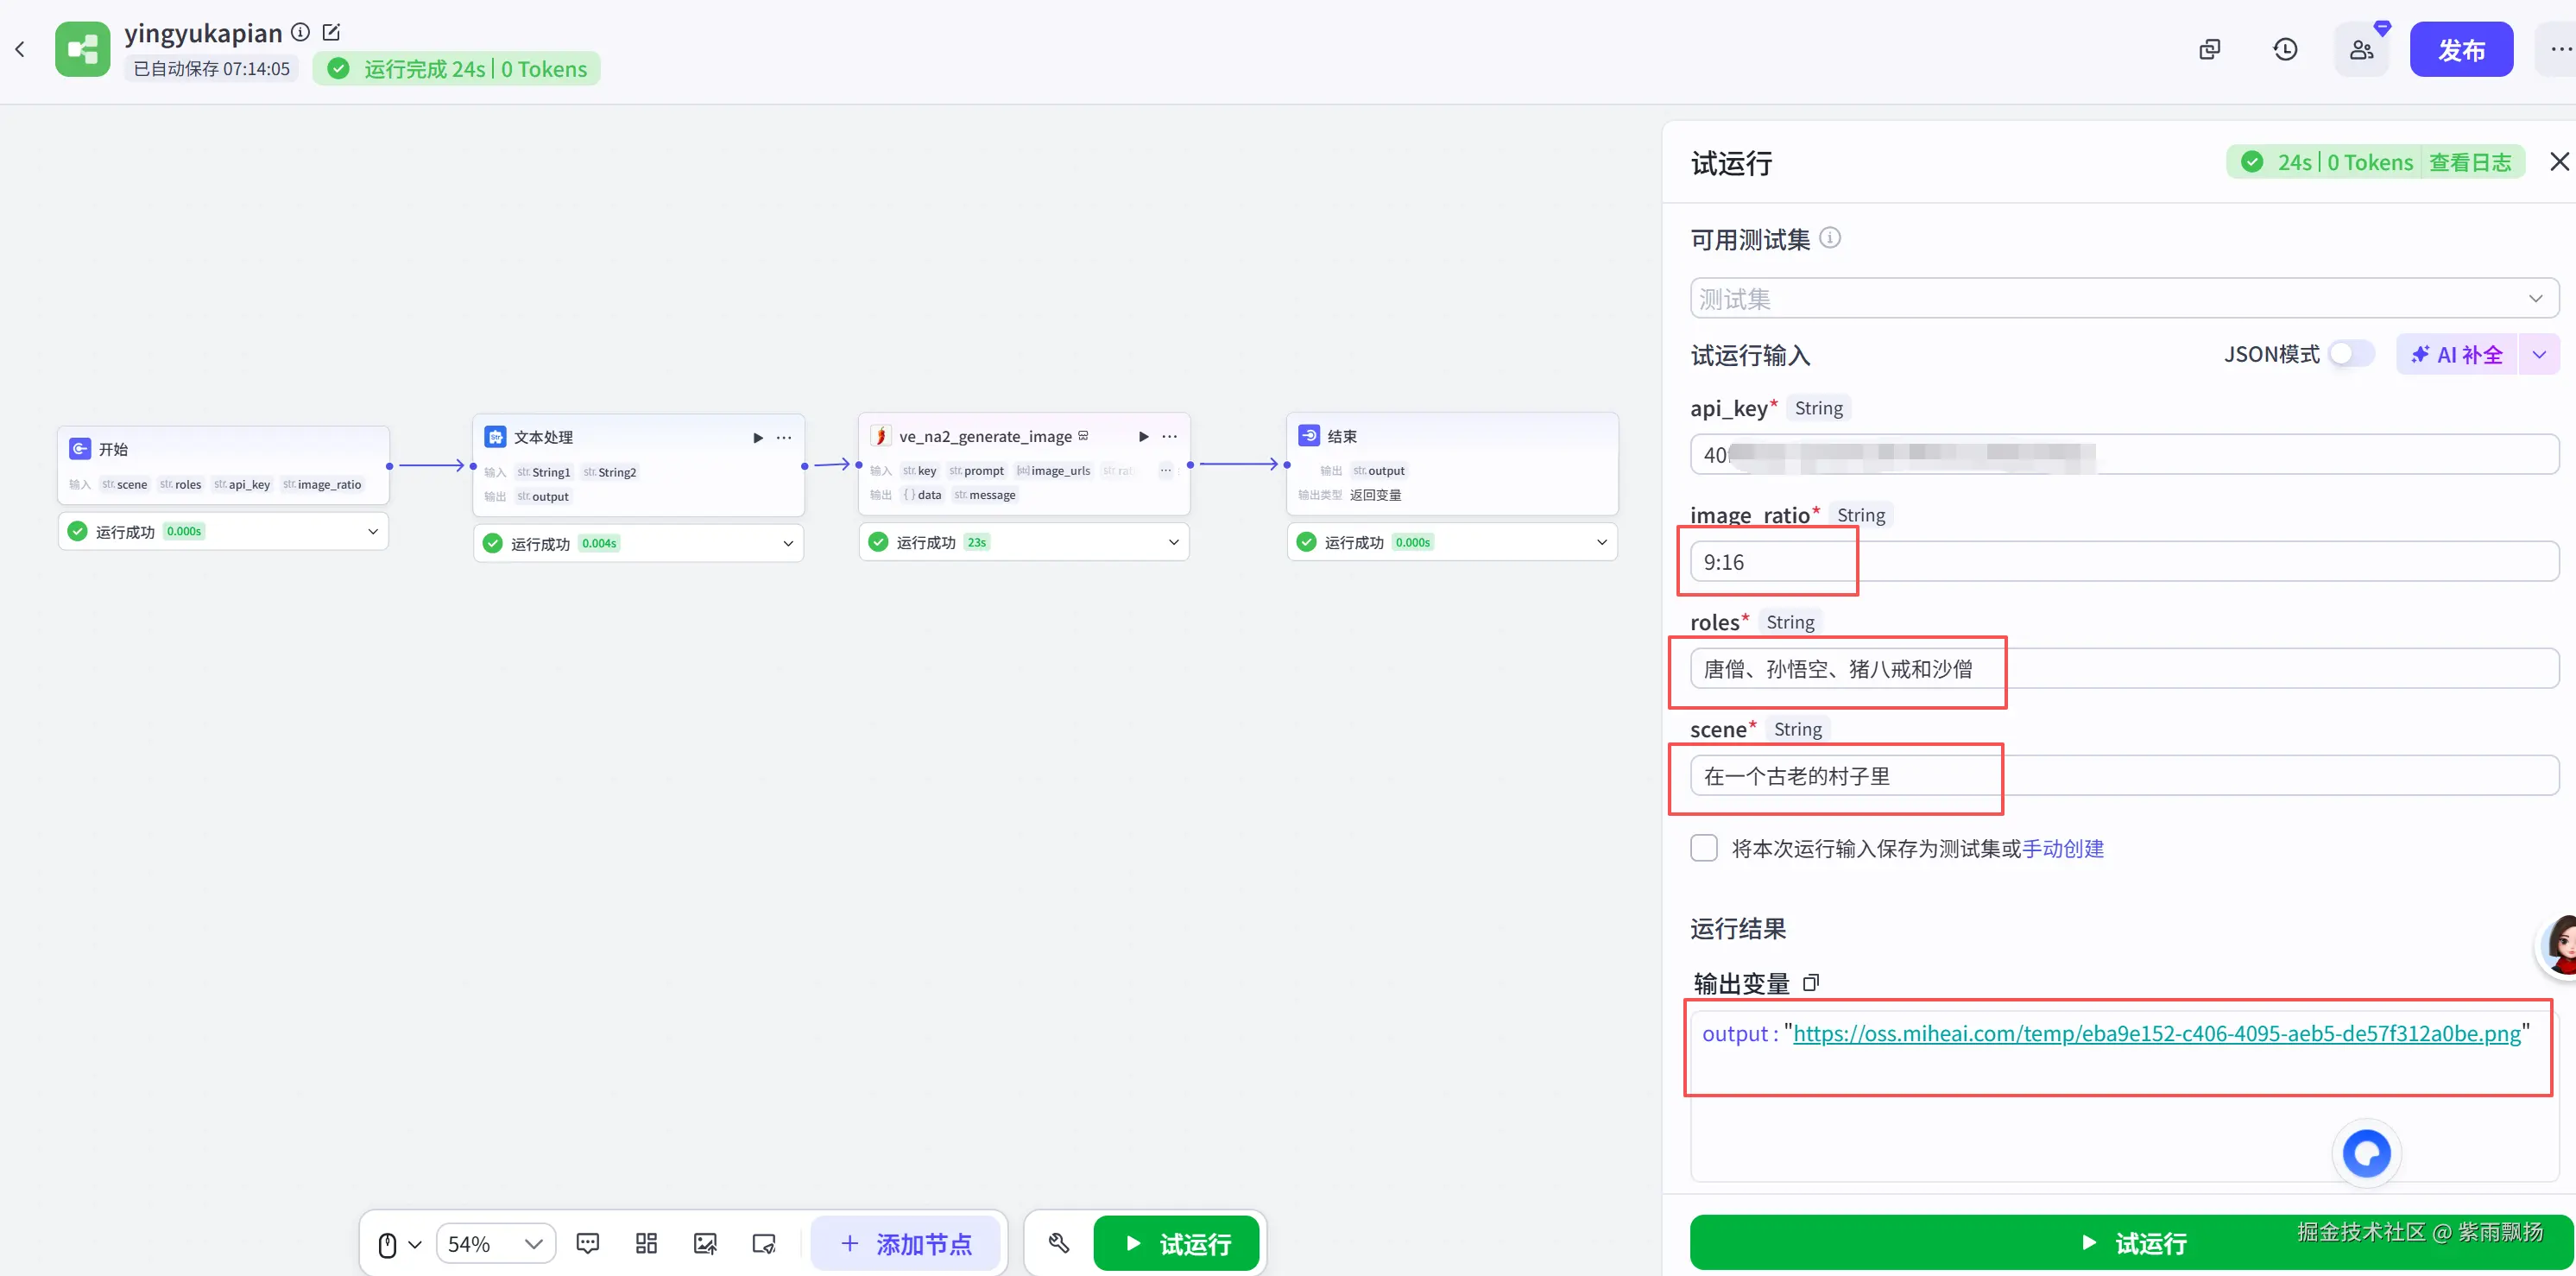2576x1276 pixels.
Task: Click the back arrow icon
Action: click(x=20, y=49)
